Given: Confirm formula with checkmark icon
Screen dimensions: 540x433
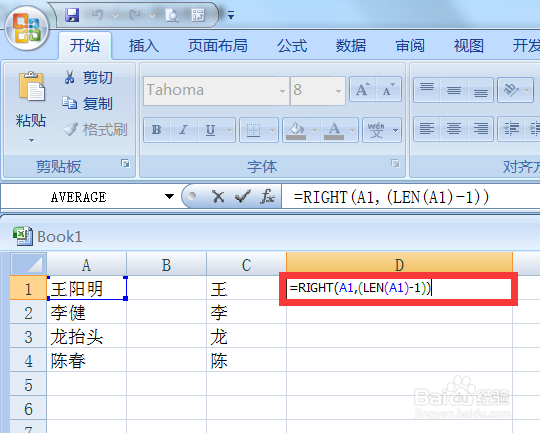Looking at the screenshot, I should coord(243,197).
